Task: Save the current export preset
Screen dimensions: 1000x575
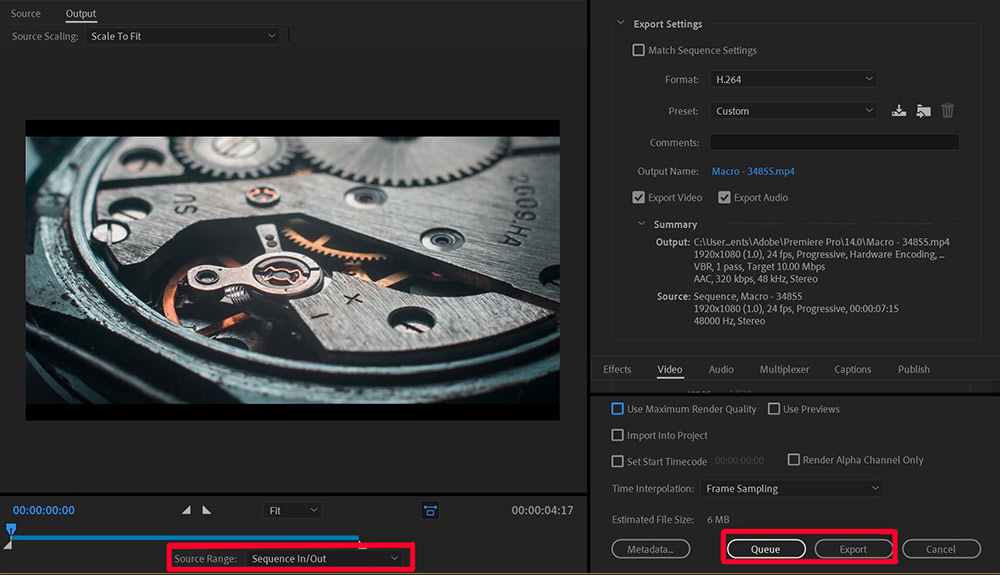Action: pyautogui.click(x=899, y=111)
